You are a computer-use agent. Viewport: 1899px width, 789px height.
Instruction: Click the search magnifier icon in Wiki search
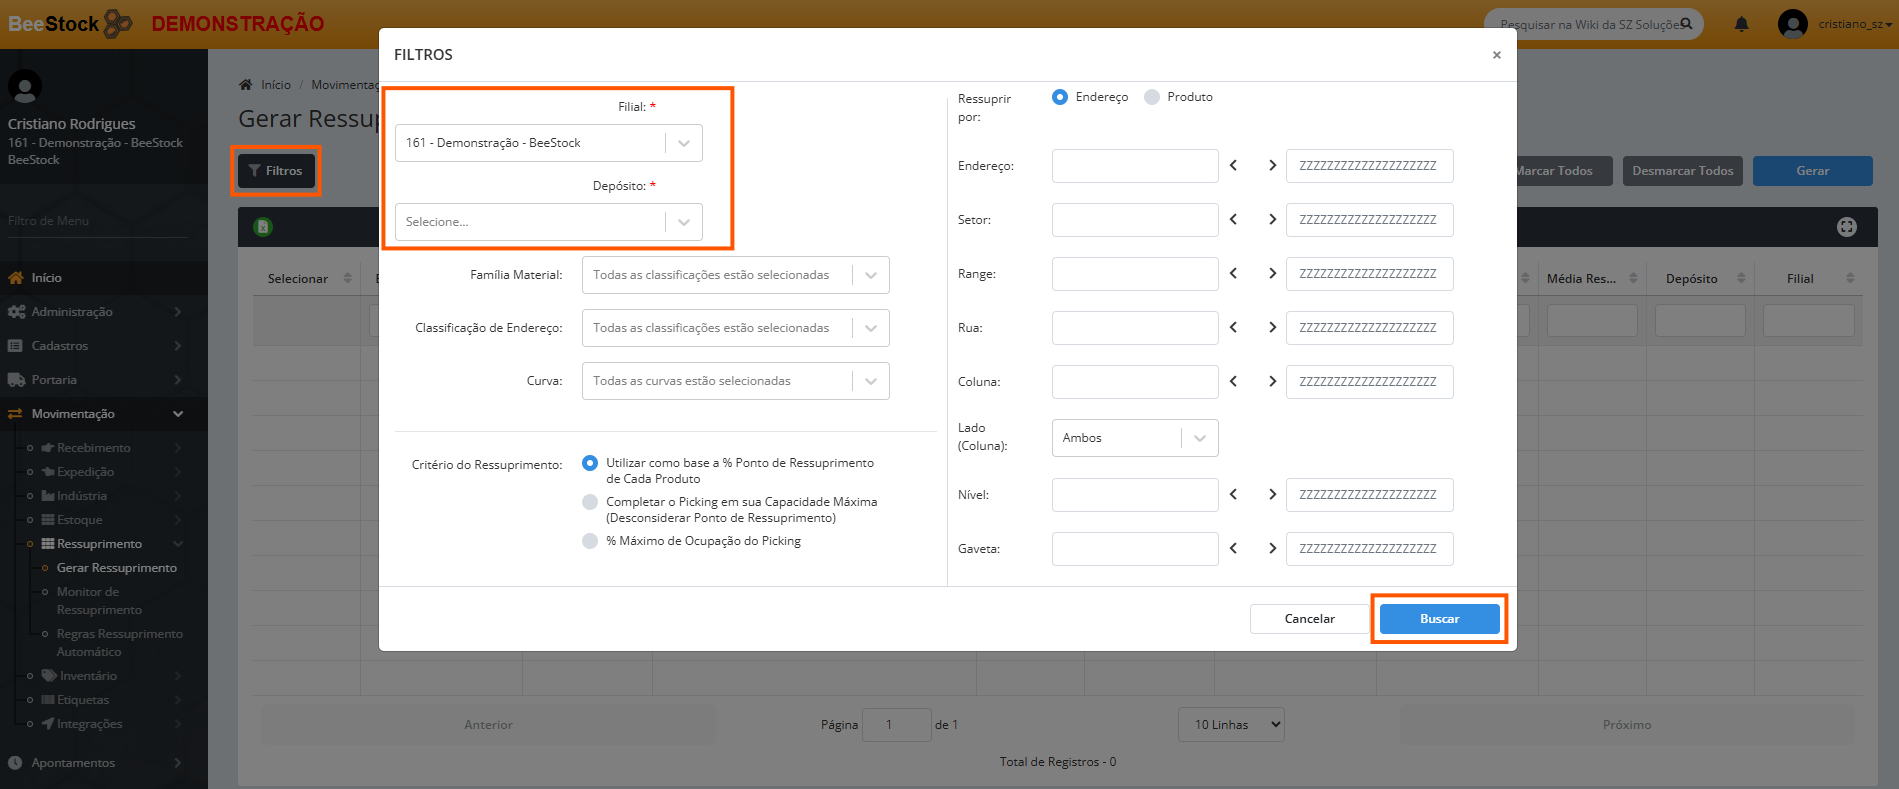click(x=1686, y=24)
